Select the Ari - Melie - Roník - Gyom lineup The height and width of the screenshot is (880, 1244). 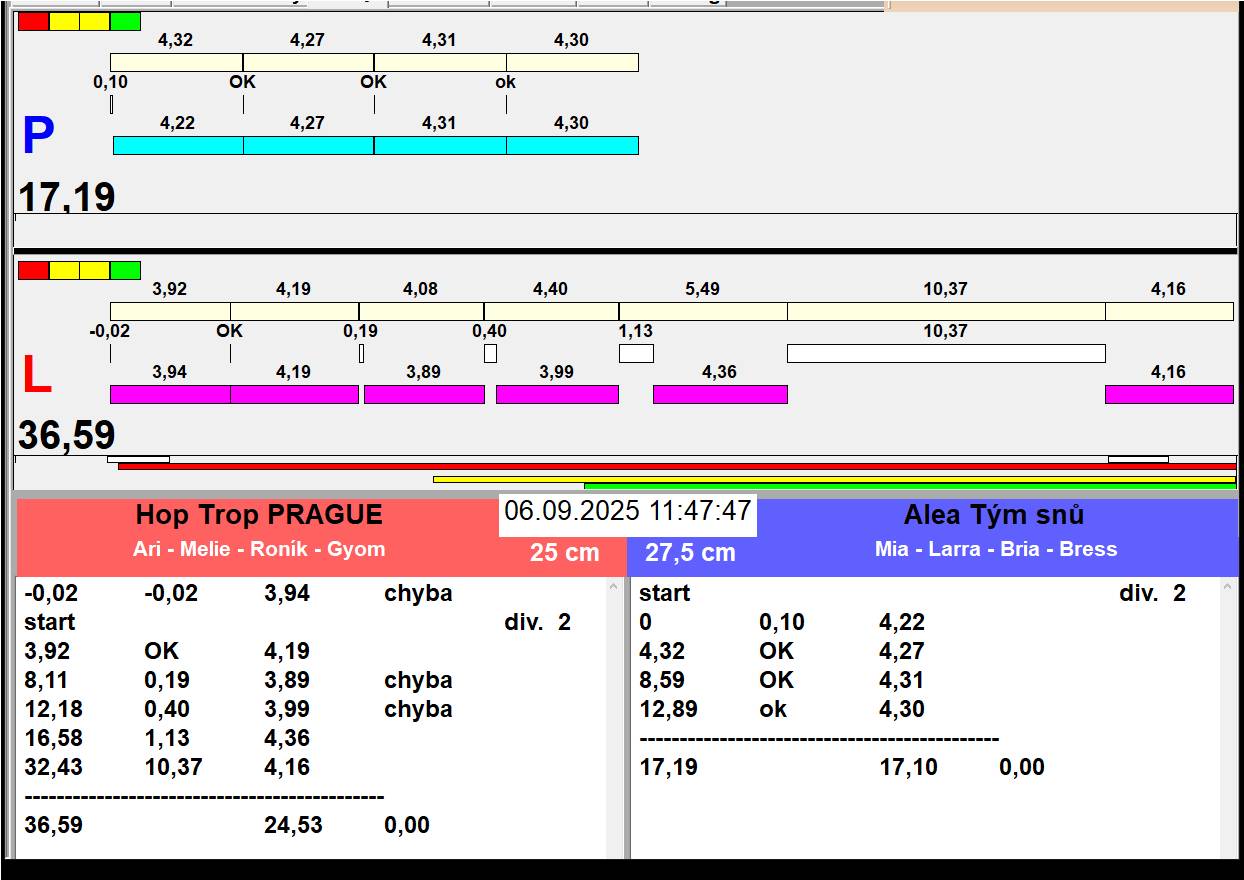click(259, 549)
